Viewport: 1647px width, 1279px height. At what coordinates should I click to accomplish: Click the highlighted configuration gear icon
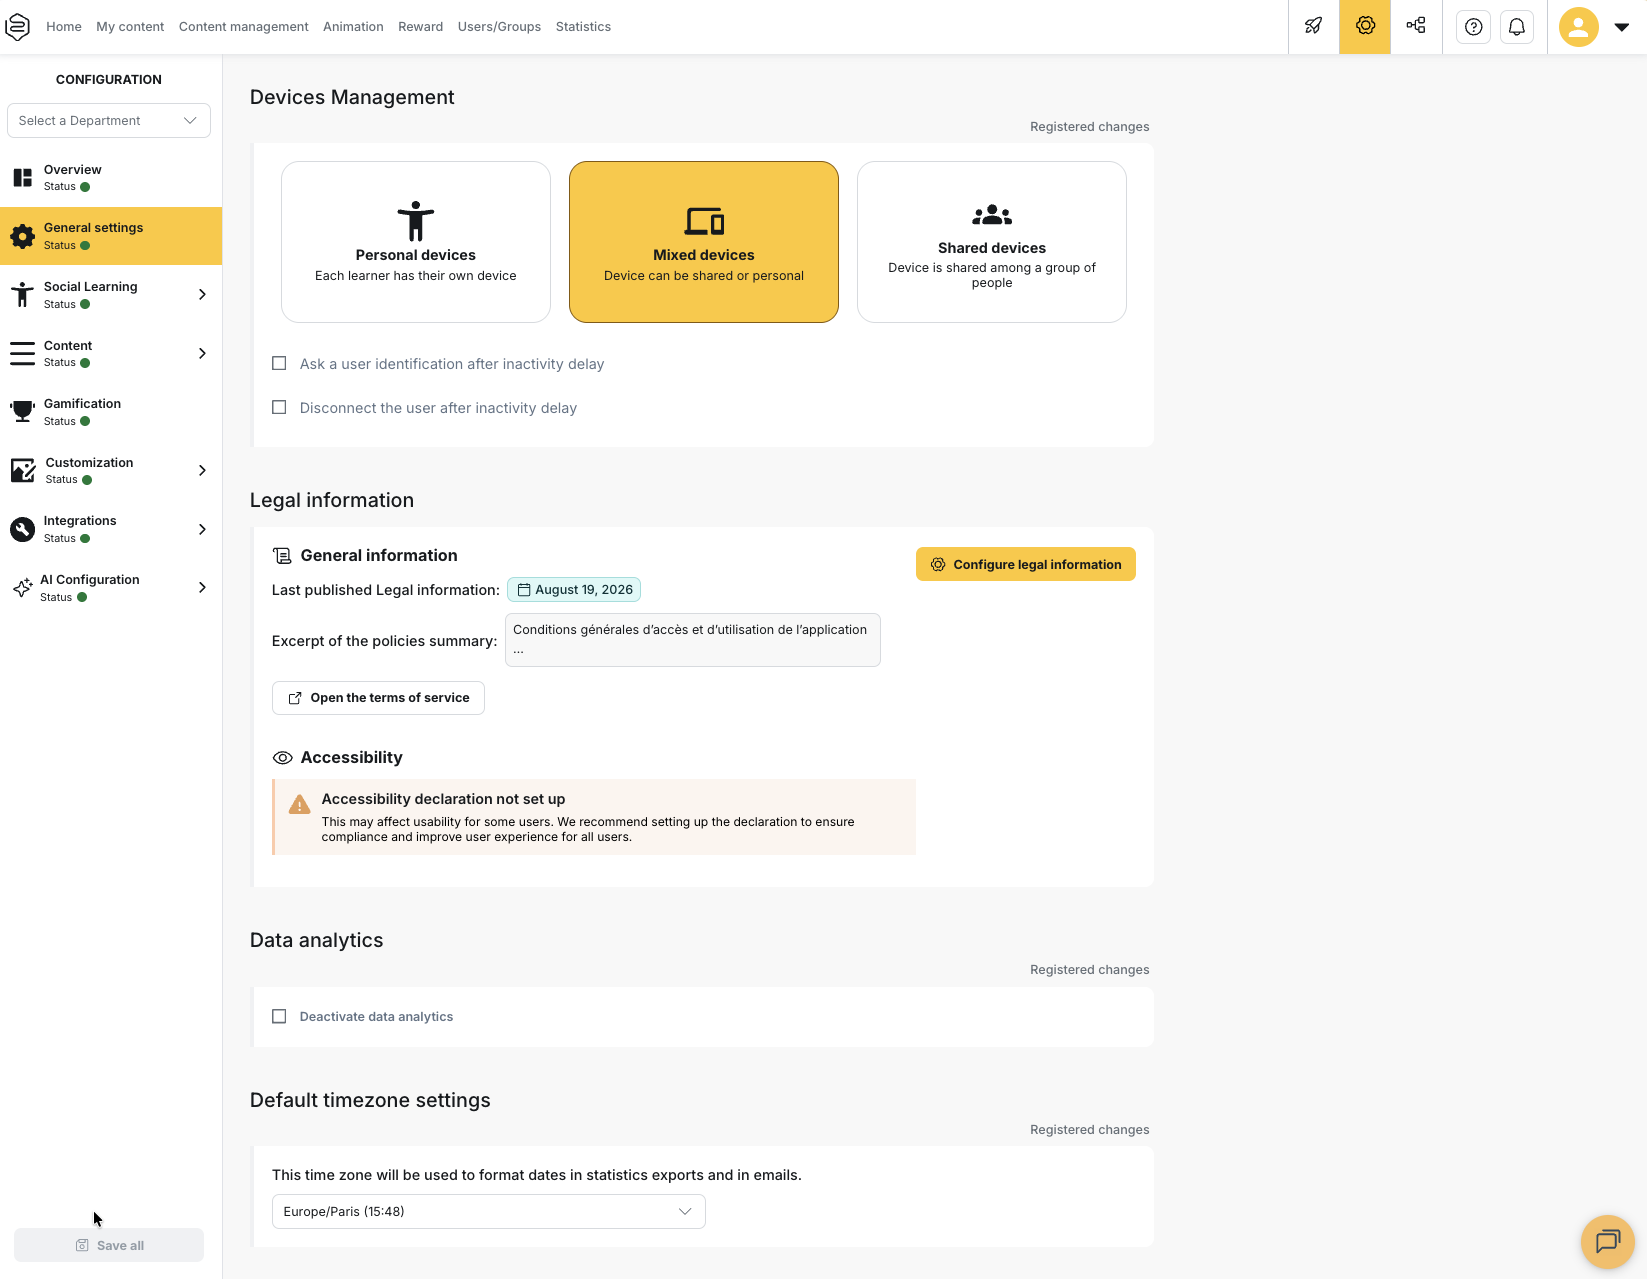click(1365, 27)
